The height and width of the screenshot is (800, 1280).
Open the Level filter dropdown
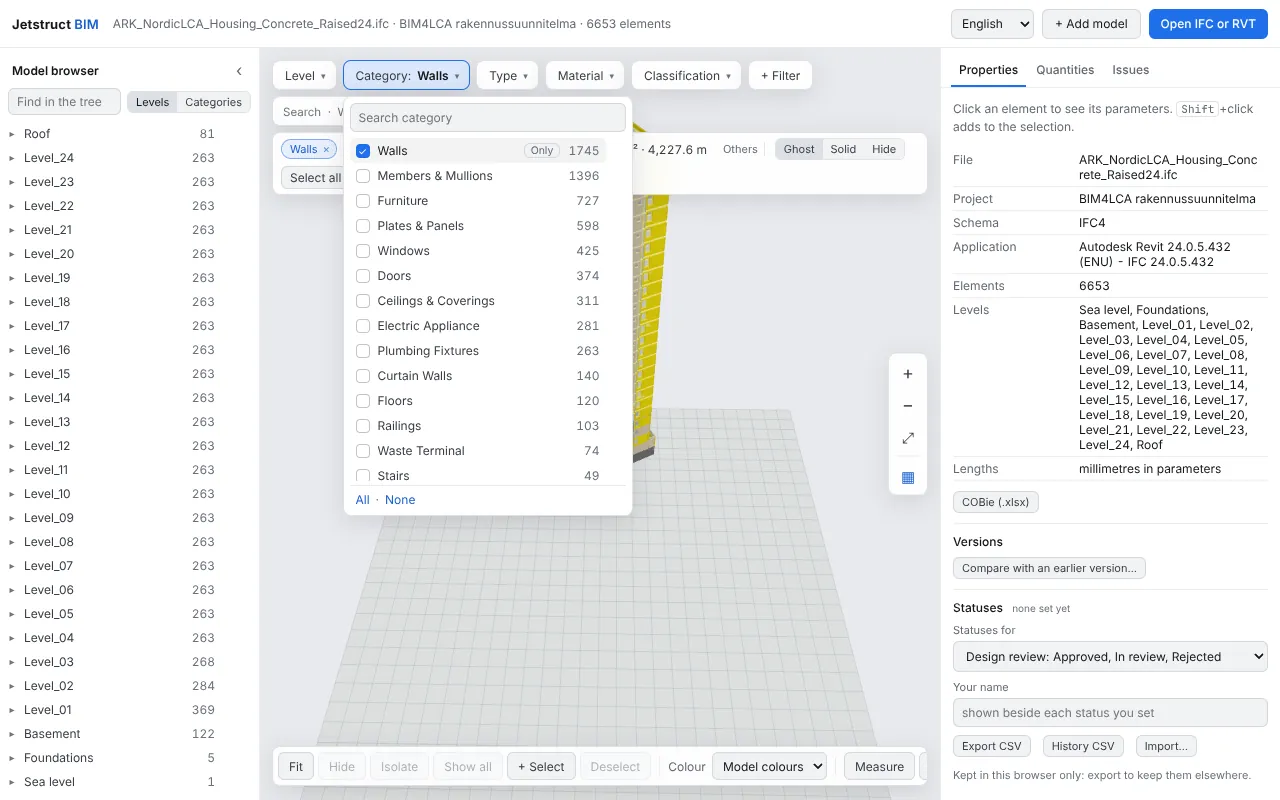pos(305,76)
